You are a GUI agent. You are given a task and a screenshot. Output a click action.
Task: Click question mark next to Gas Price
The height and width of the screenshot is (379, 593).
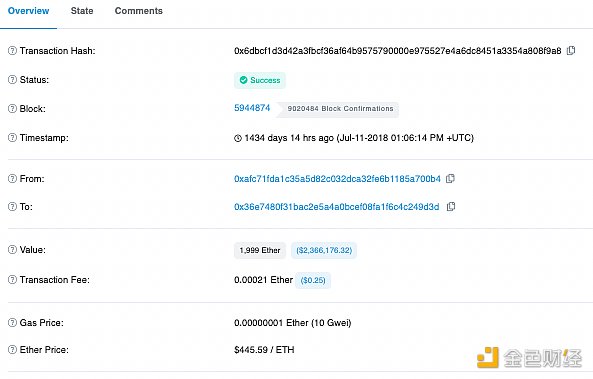tap(12, 323)
